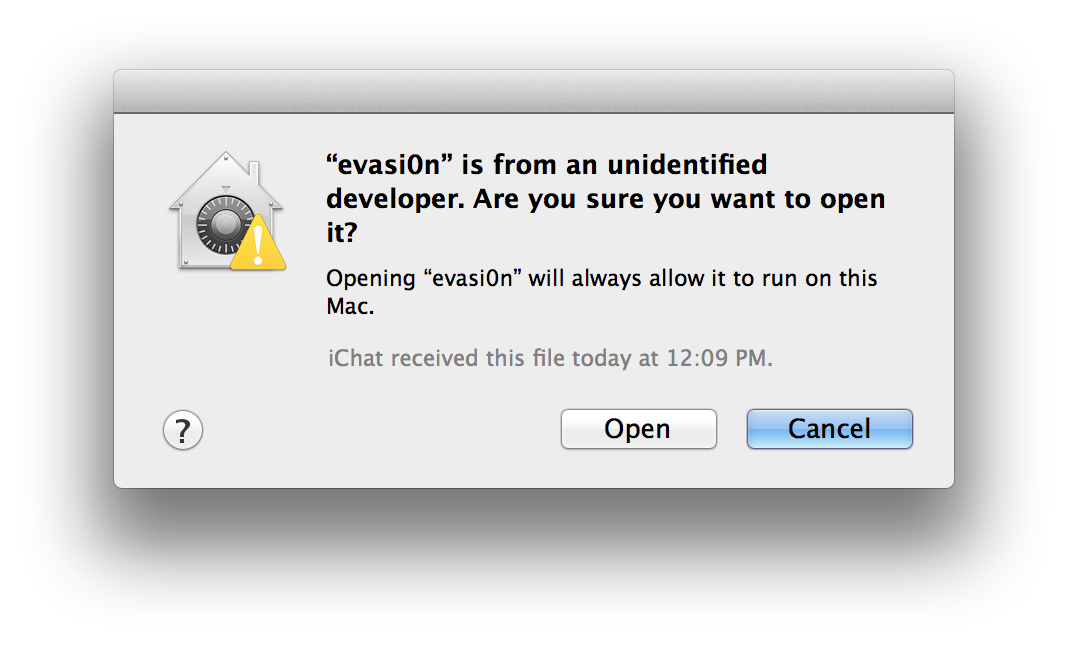Click "Opening" at the description's start
The width and height of the screenshot is (1068, 646).
[x=370, y=277]
